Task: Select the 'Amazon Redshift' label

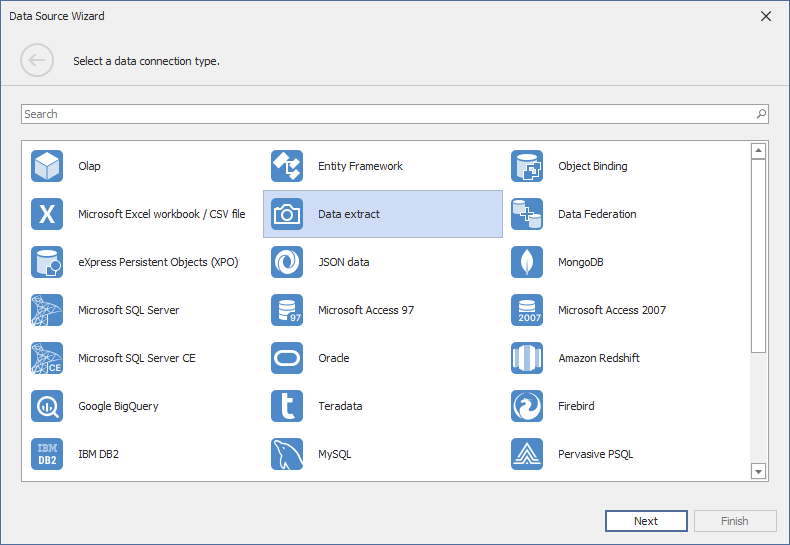Action: (599, 358)
